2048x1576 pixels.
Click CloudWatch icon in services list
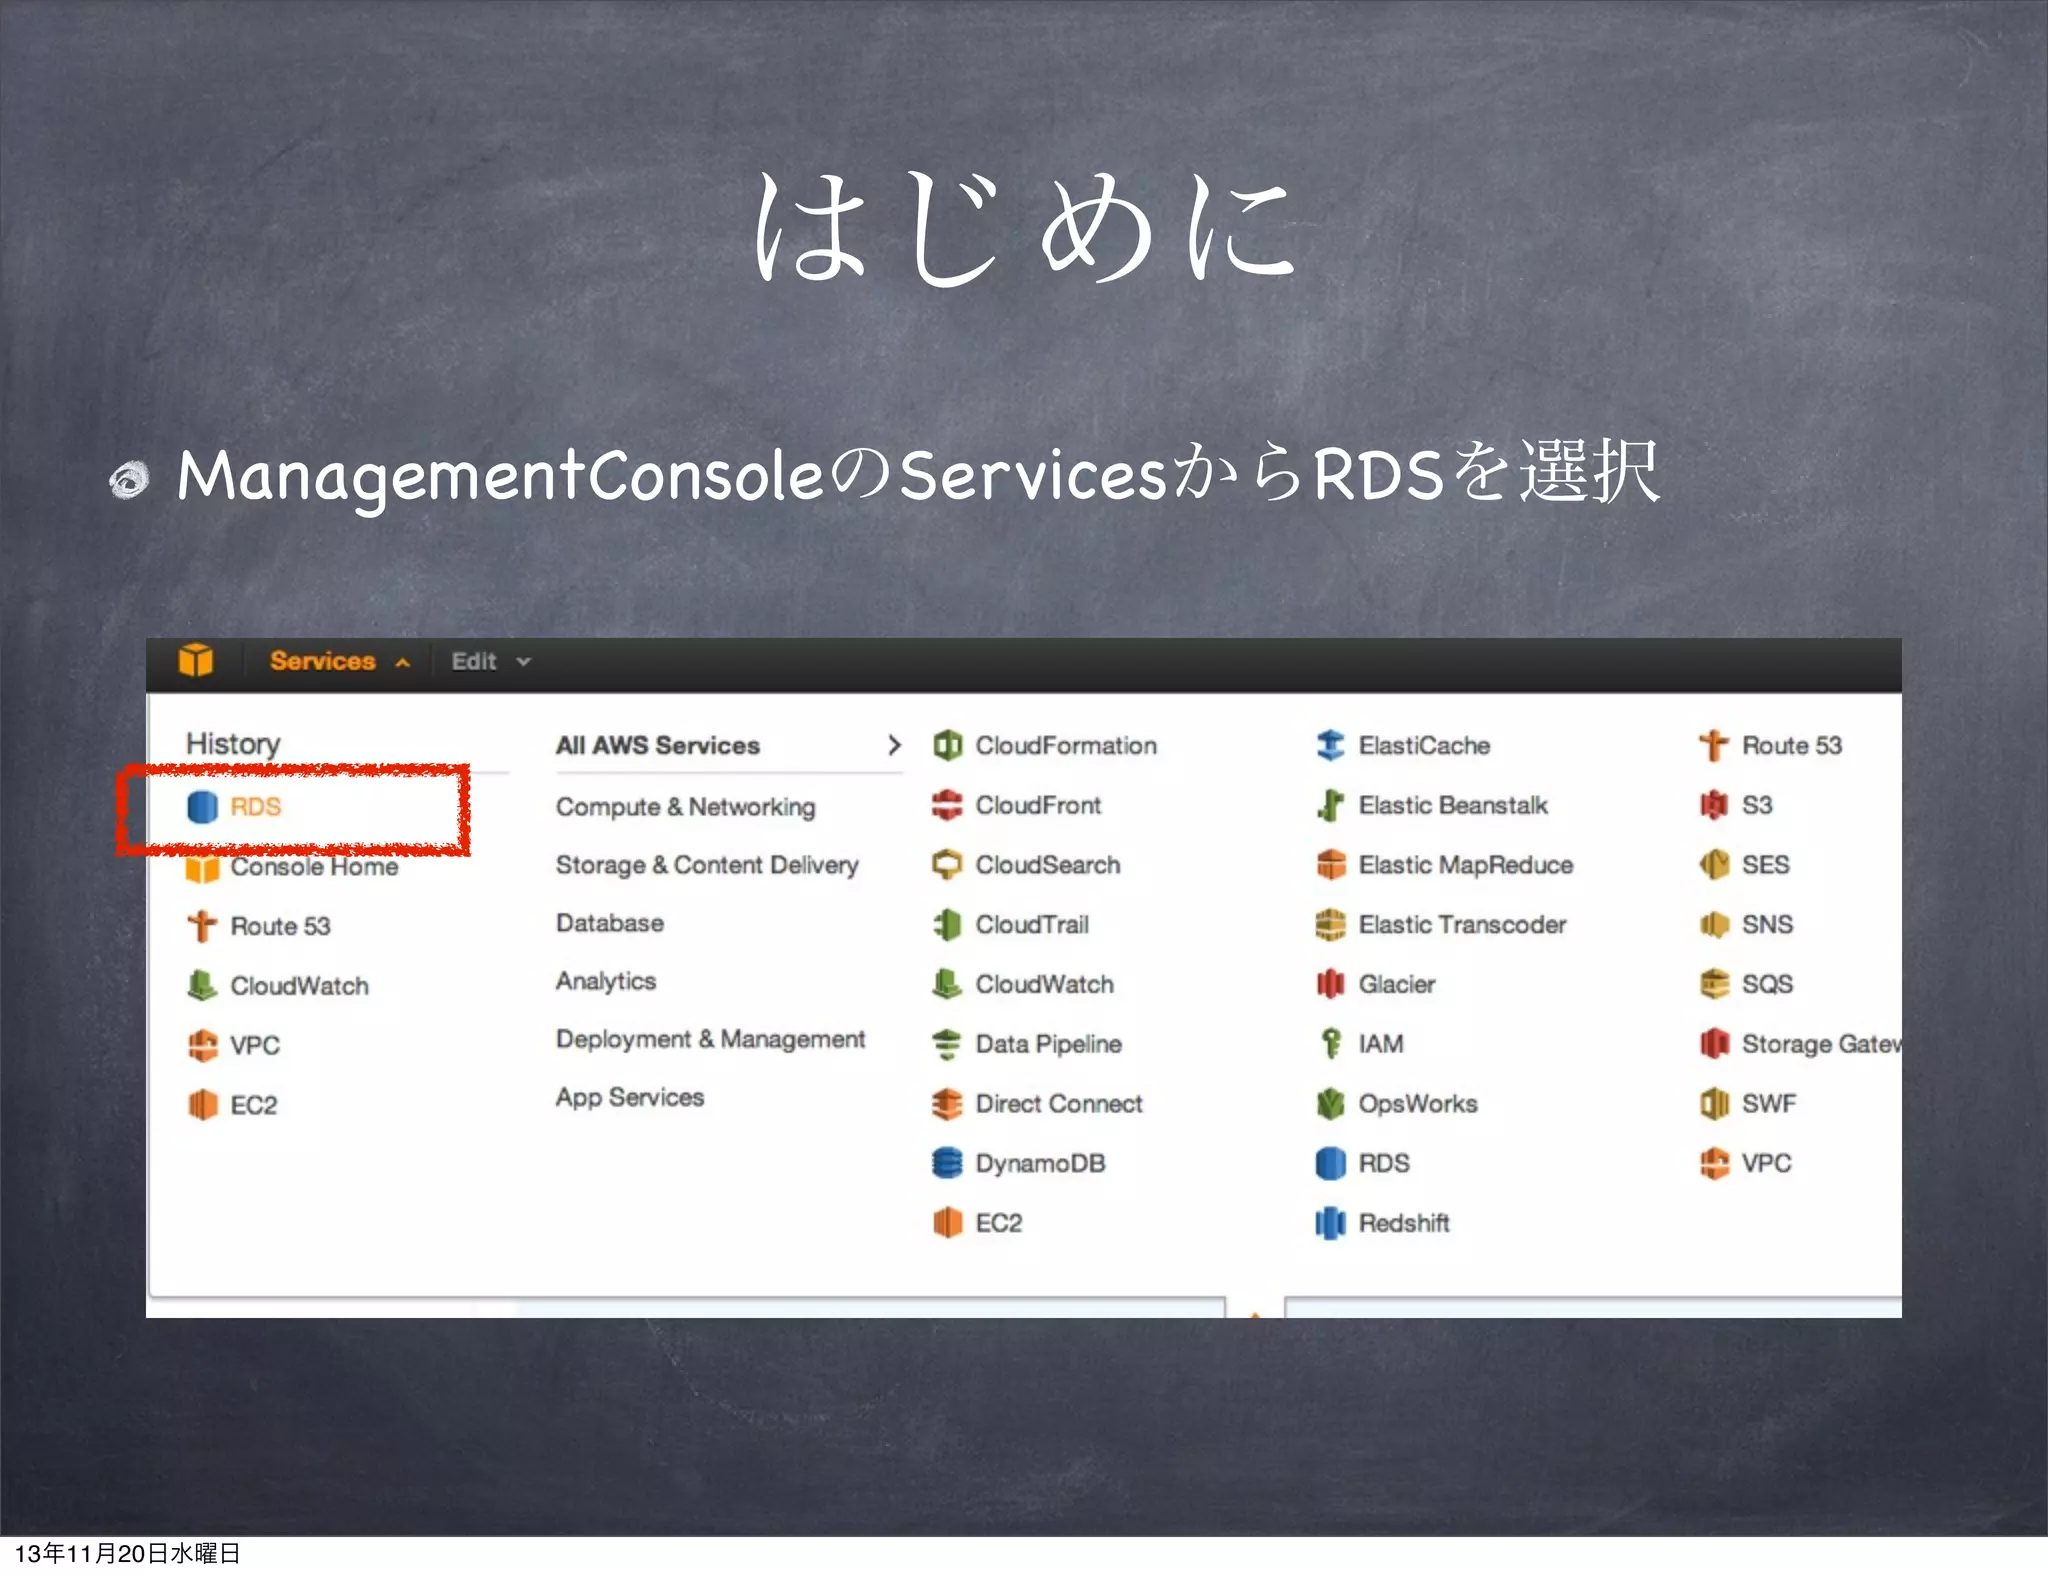point(947,984)
